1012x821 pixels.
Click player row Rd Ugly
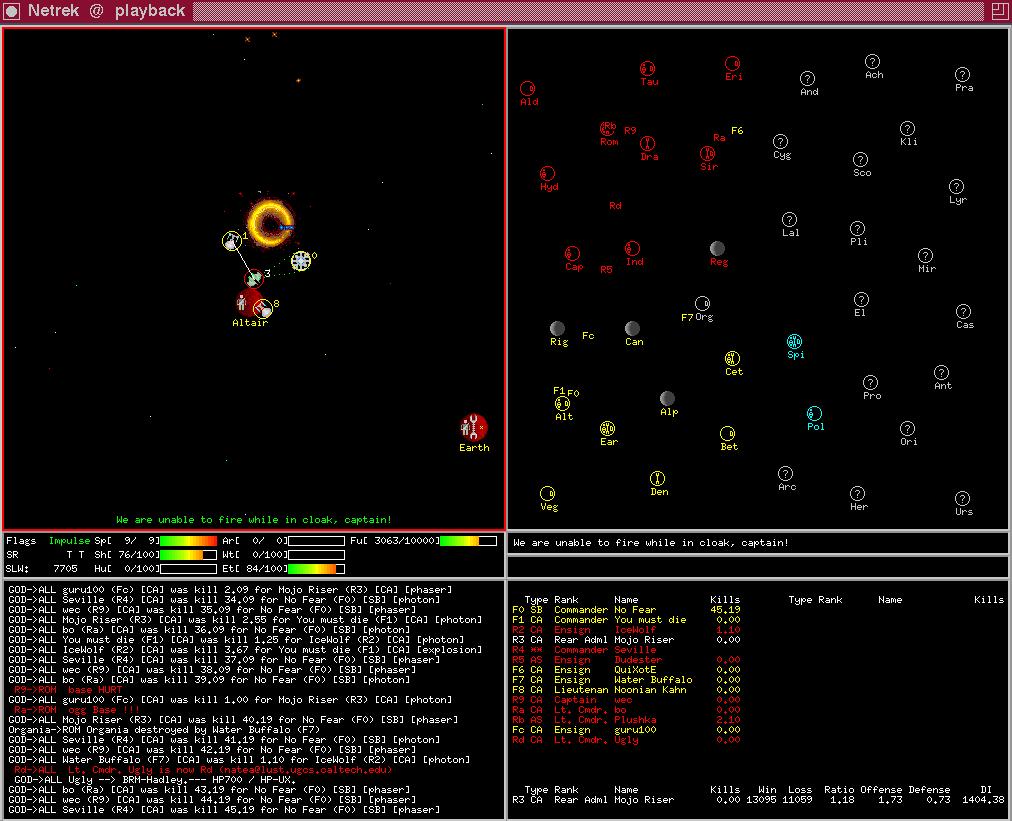626,740
